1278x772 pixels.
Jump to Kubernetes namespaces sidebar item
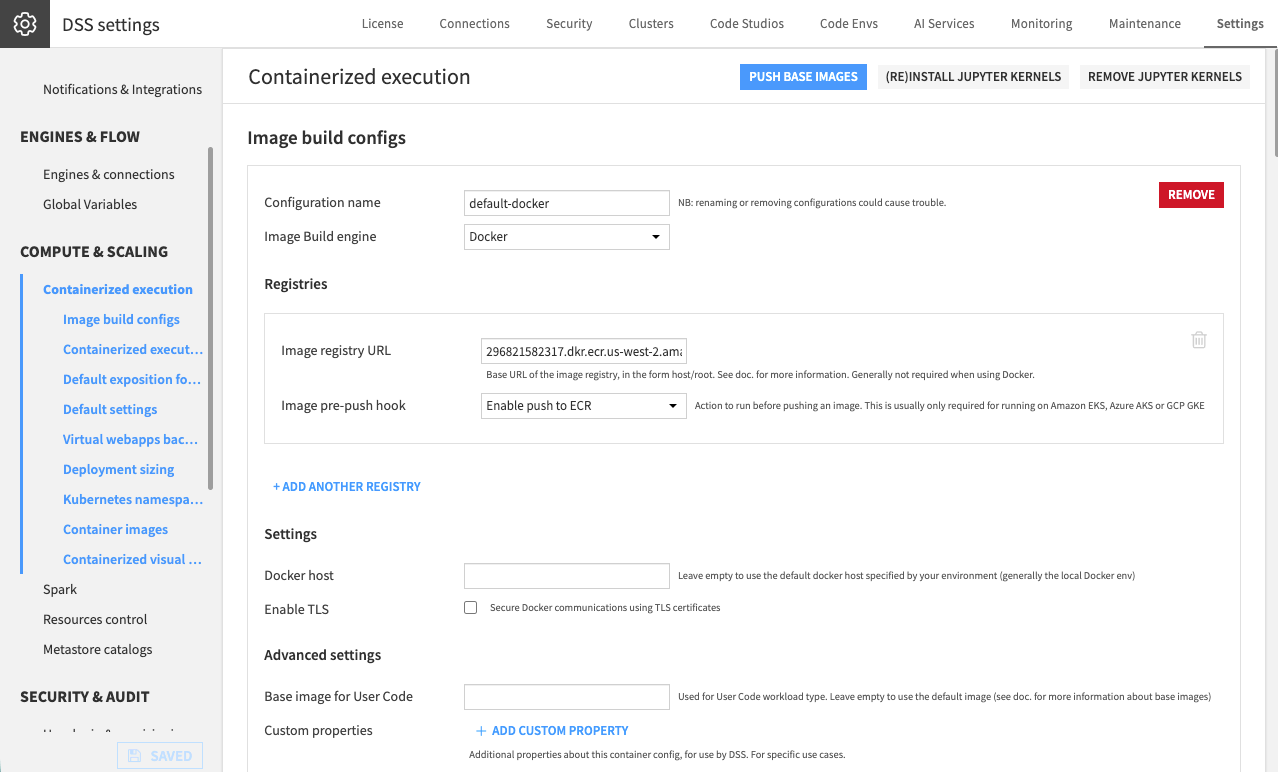133,500
